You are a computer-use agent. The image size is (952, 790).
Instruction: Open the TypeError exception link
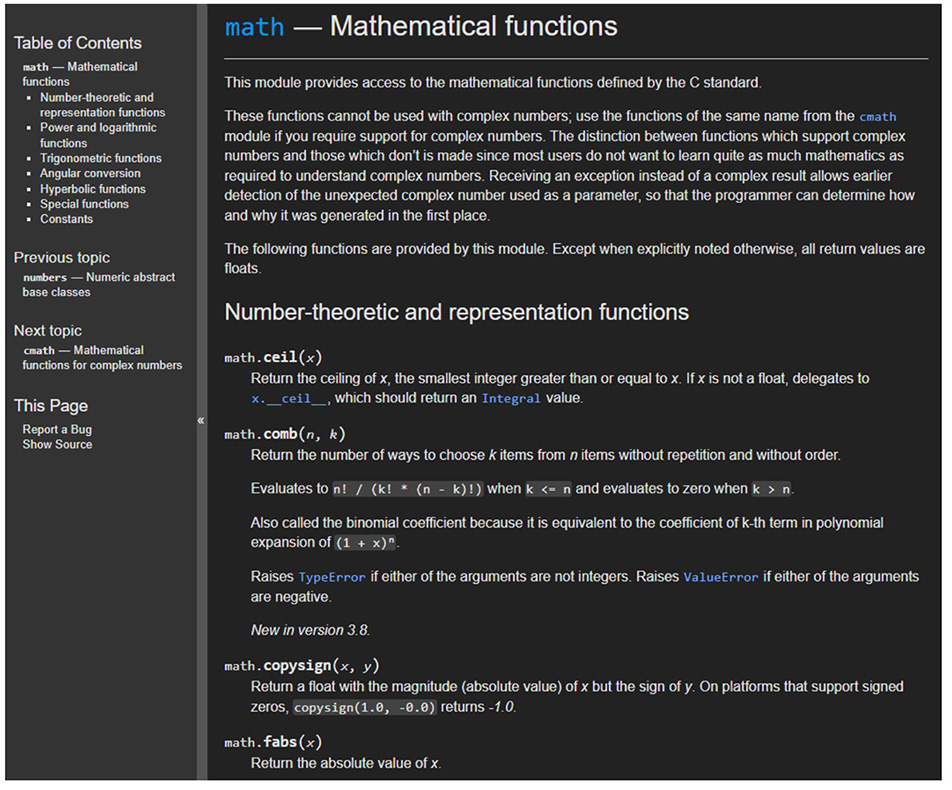point(332,577)
